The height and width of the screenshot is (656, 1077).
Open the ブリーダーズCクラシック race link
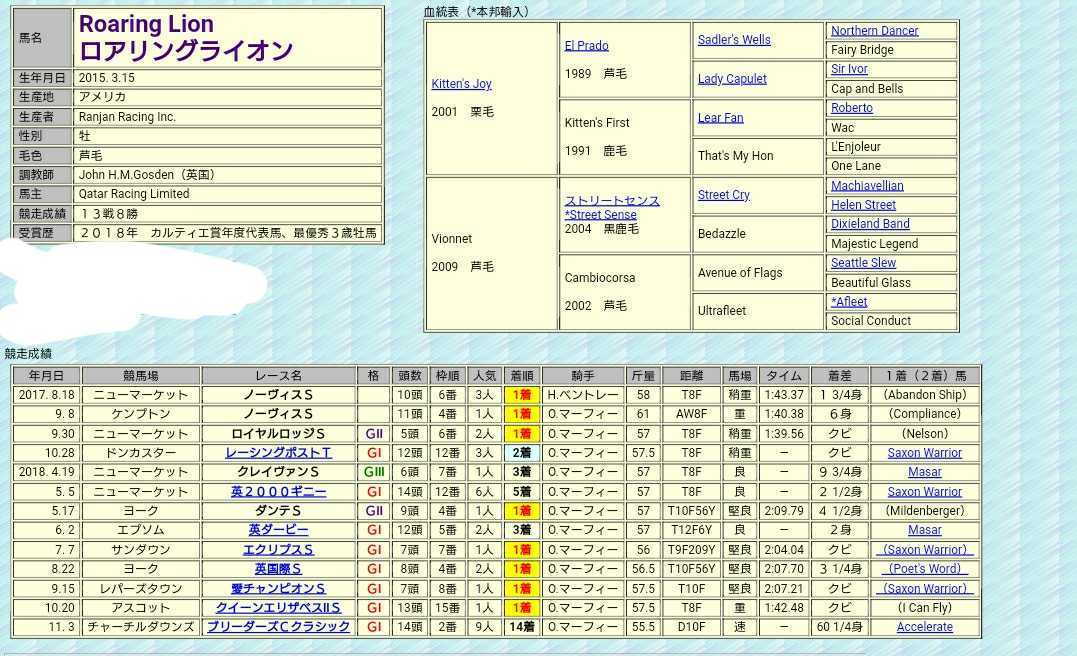pyautogui.click(x=278, y=627)
